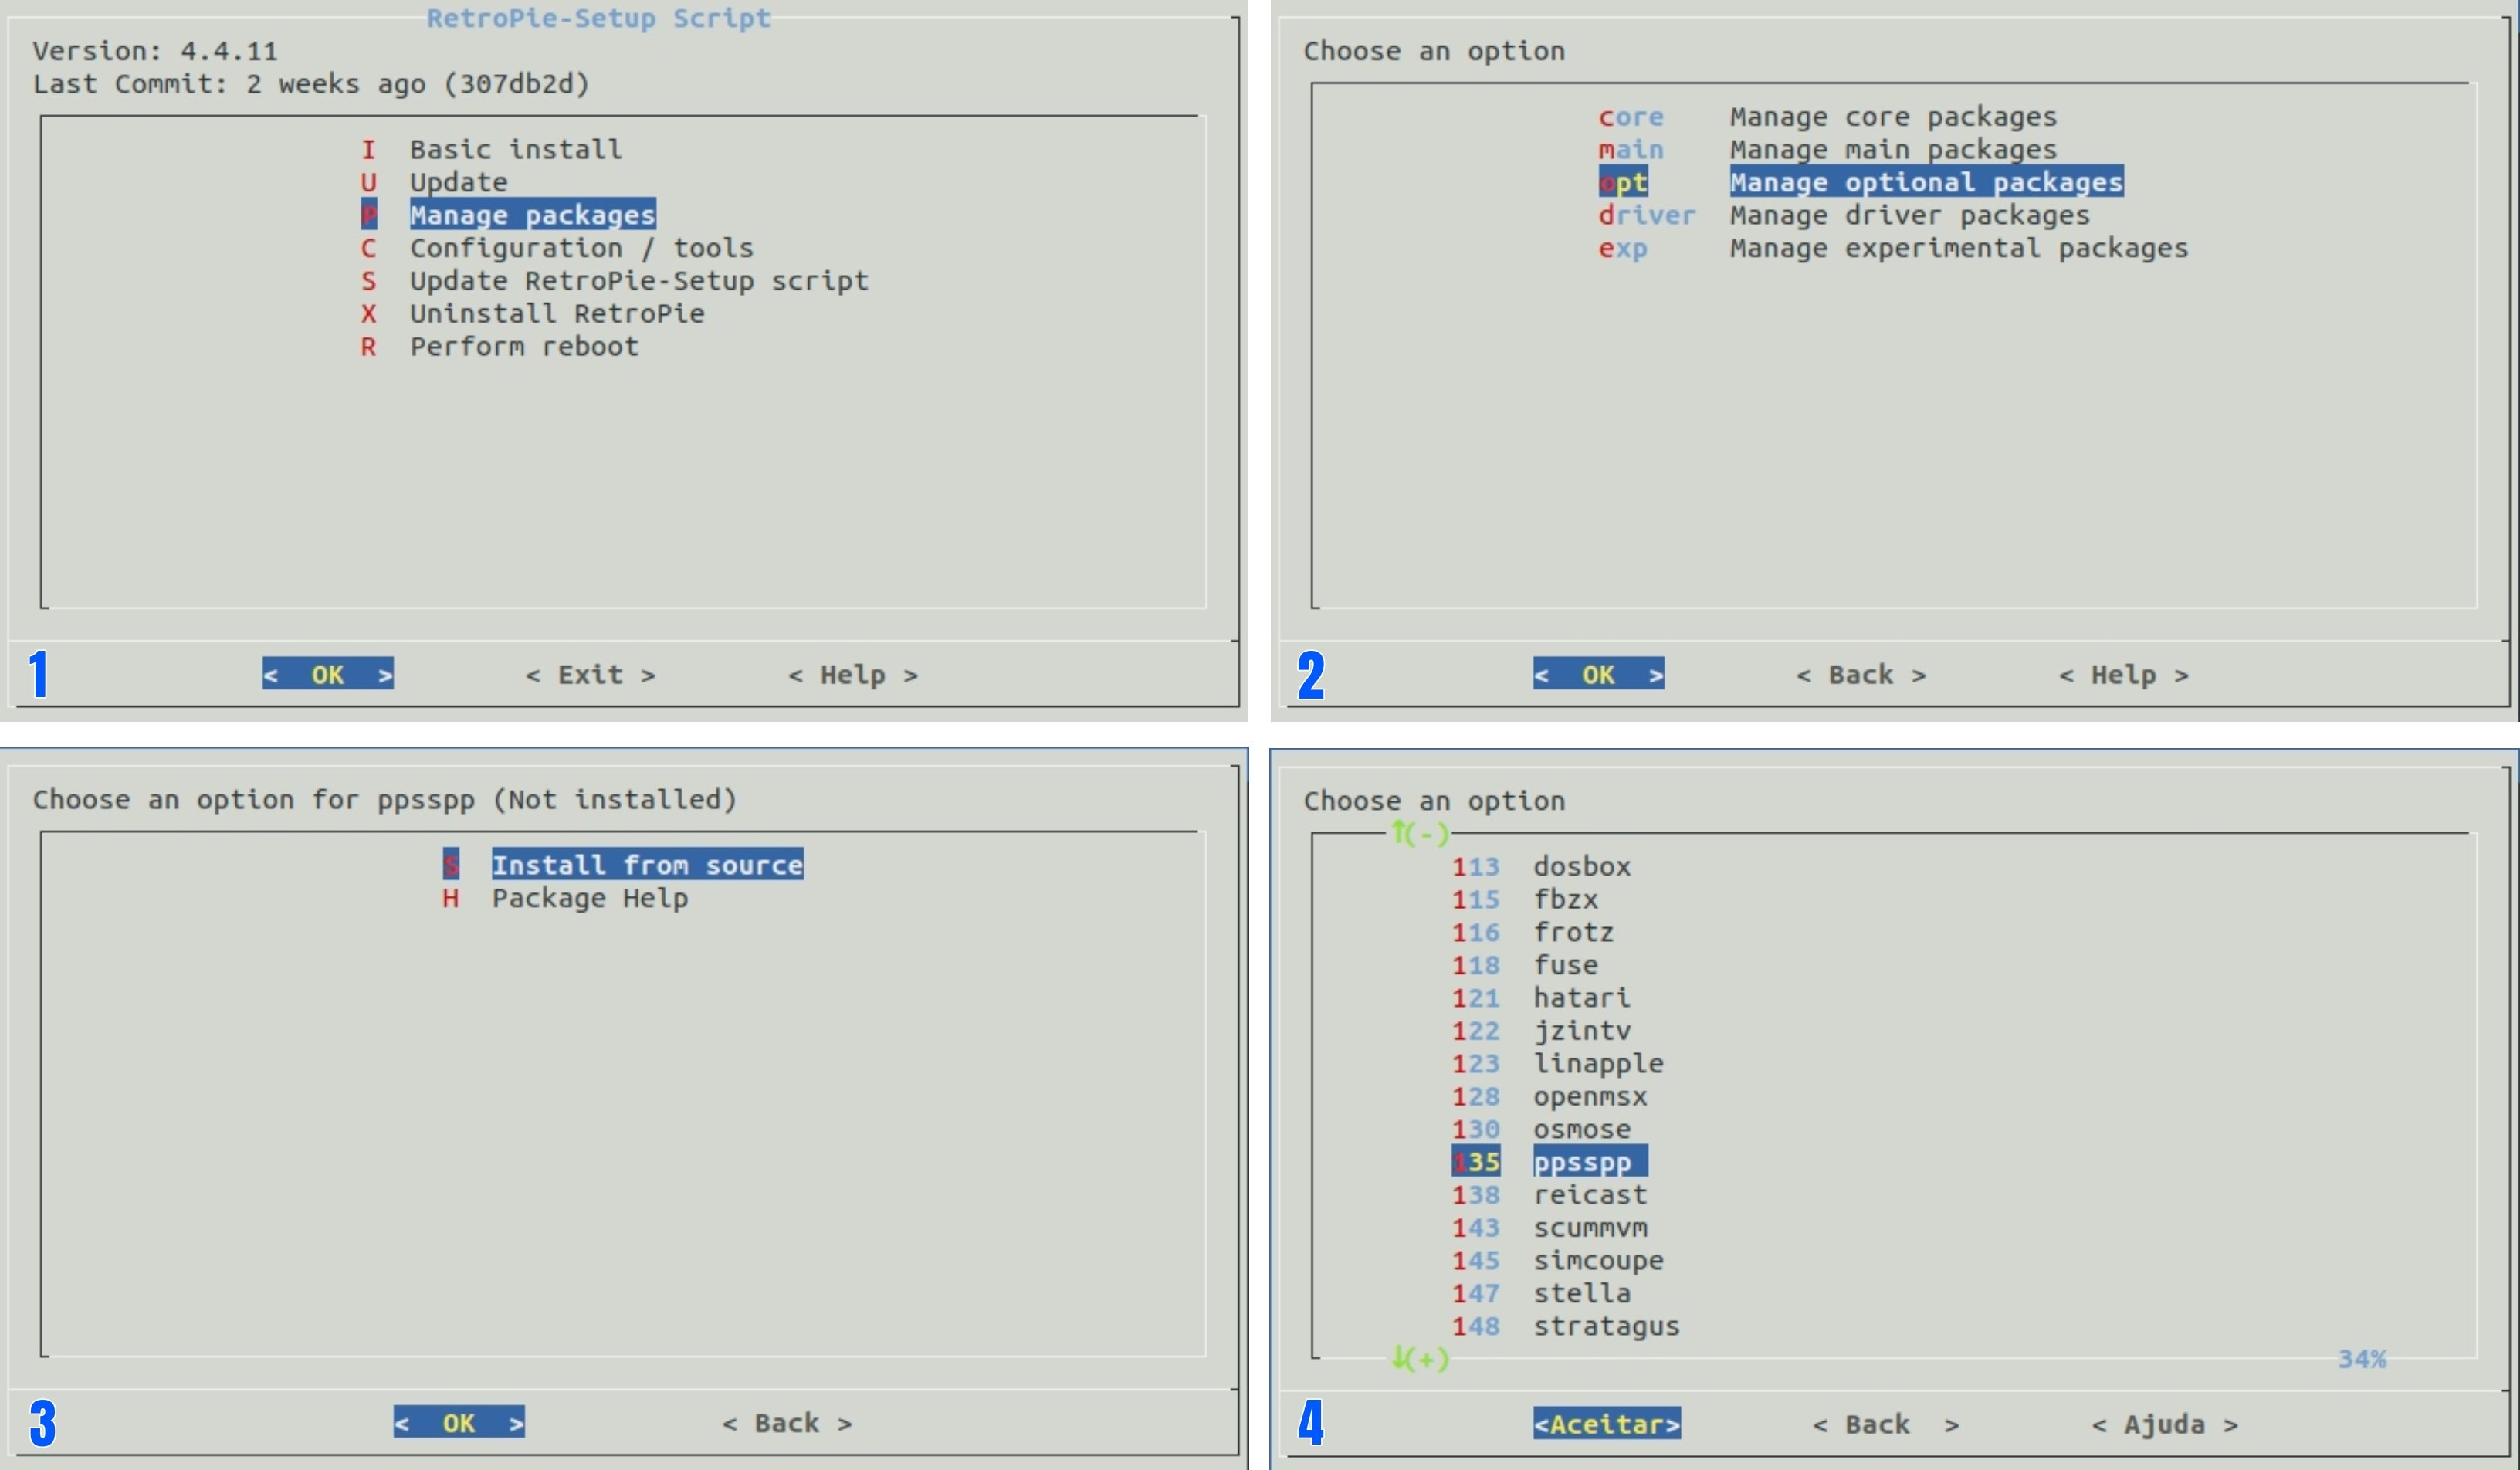Click Help button in panel one
Screen dimensions: 2520x1470
point(852,675)
